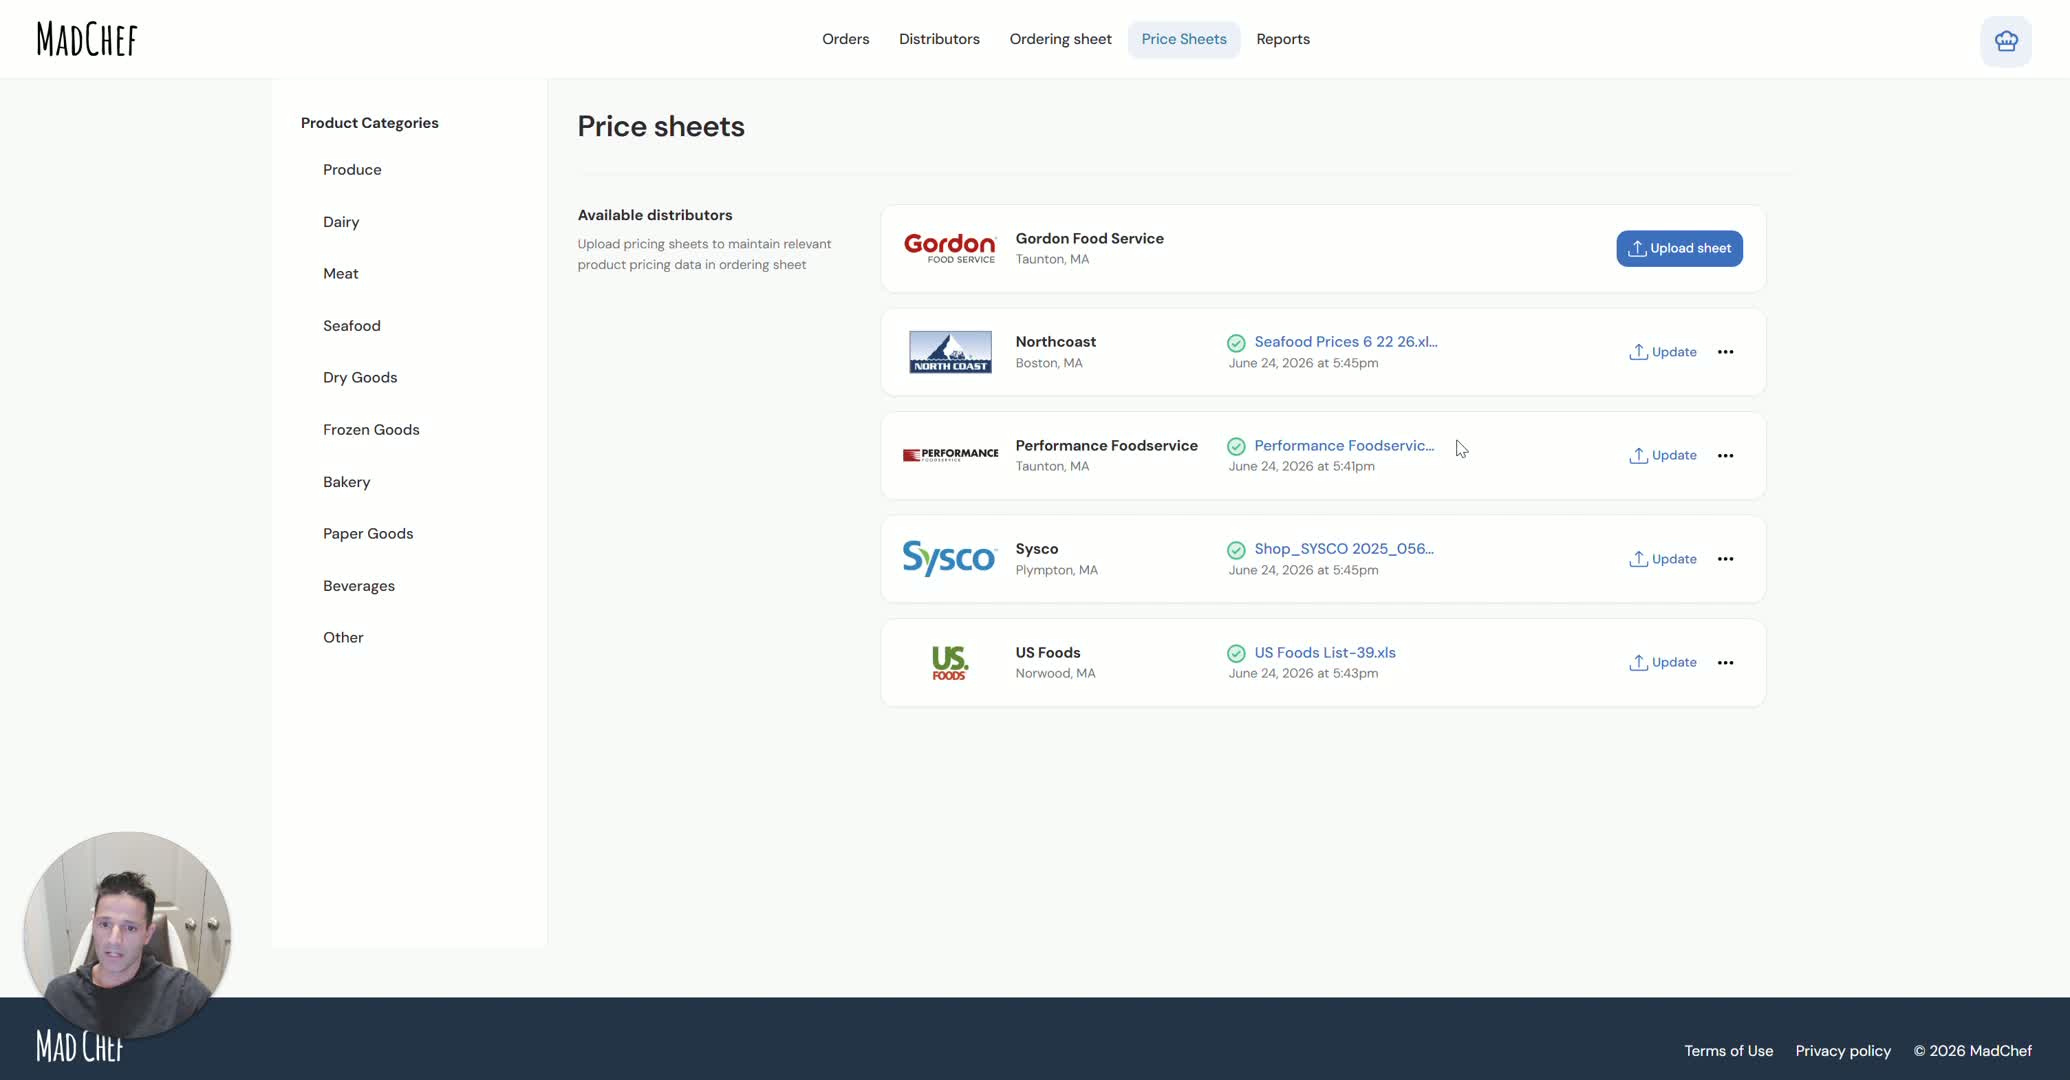Click the Norwood, MA location text
Viewport: 2070px width, 1080px height.
(1055, 673)
